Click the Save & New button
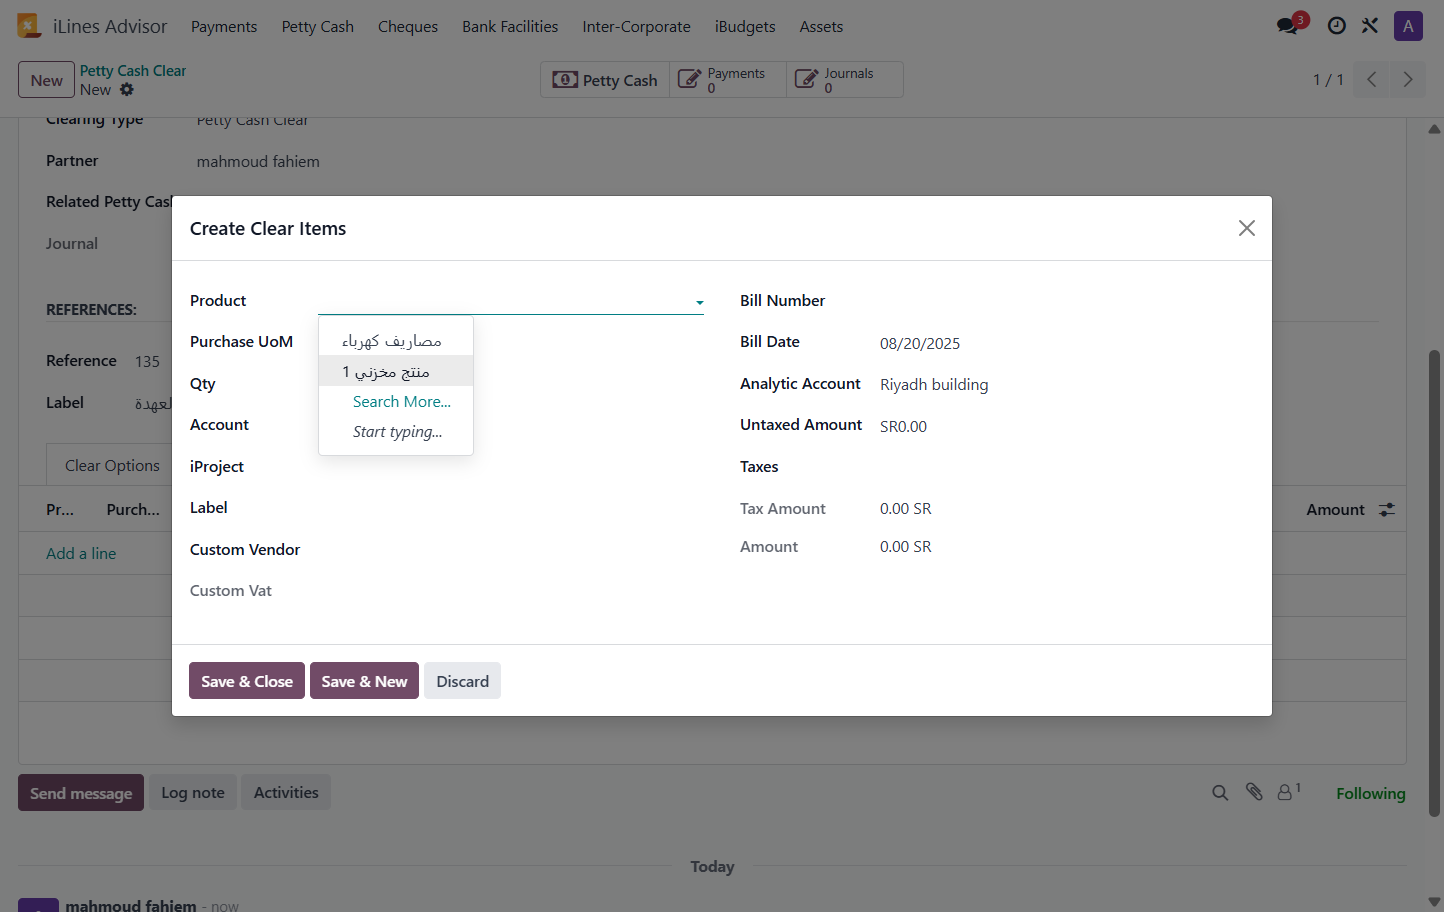This screenshot has height=912, width=1444. tap(364, 681)
